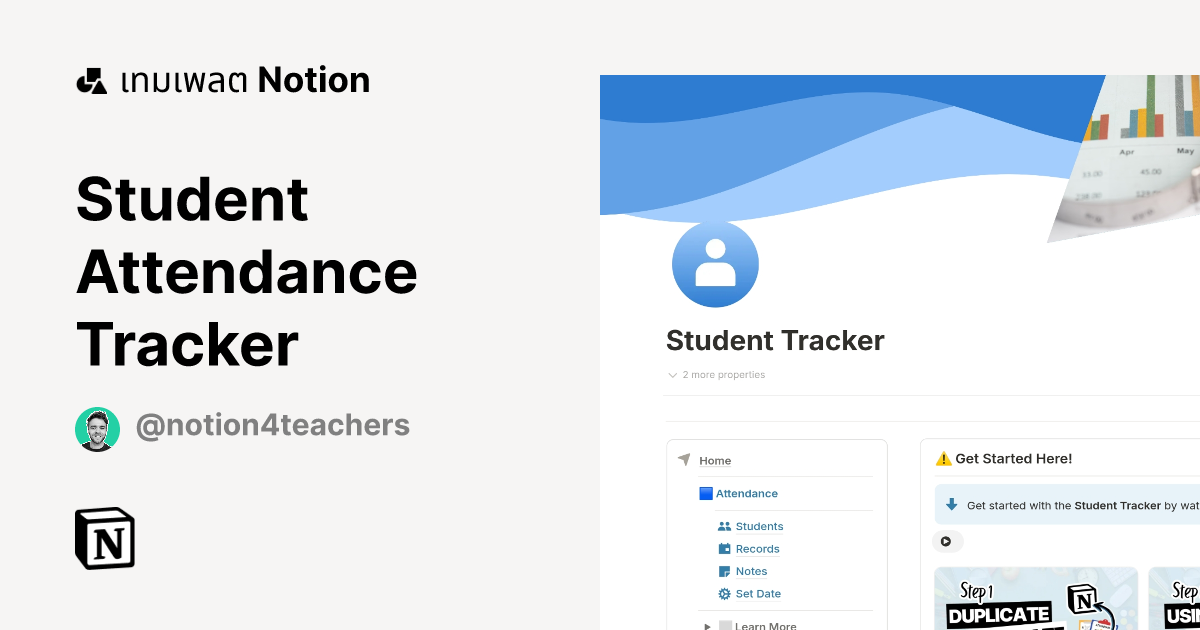Open the Home breadcrumb link

point(715,460)
